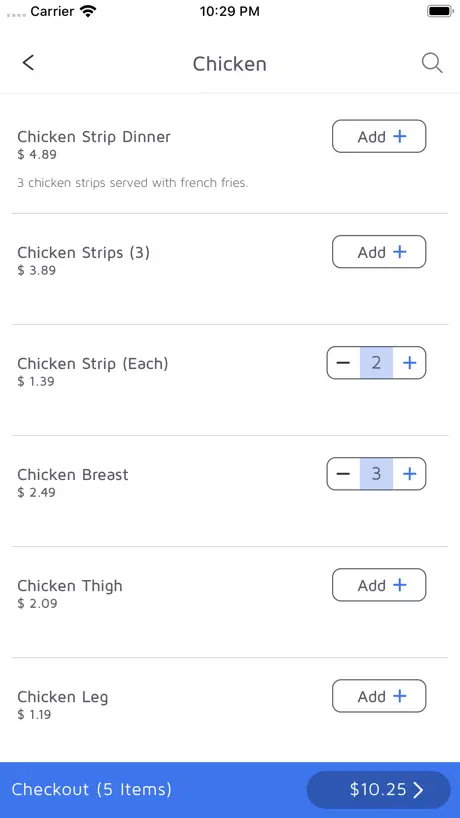
Task: Tap the plus icon for Chicken Breast
Action: [409, 474]
